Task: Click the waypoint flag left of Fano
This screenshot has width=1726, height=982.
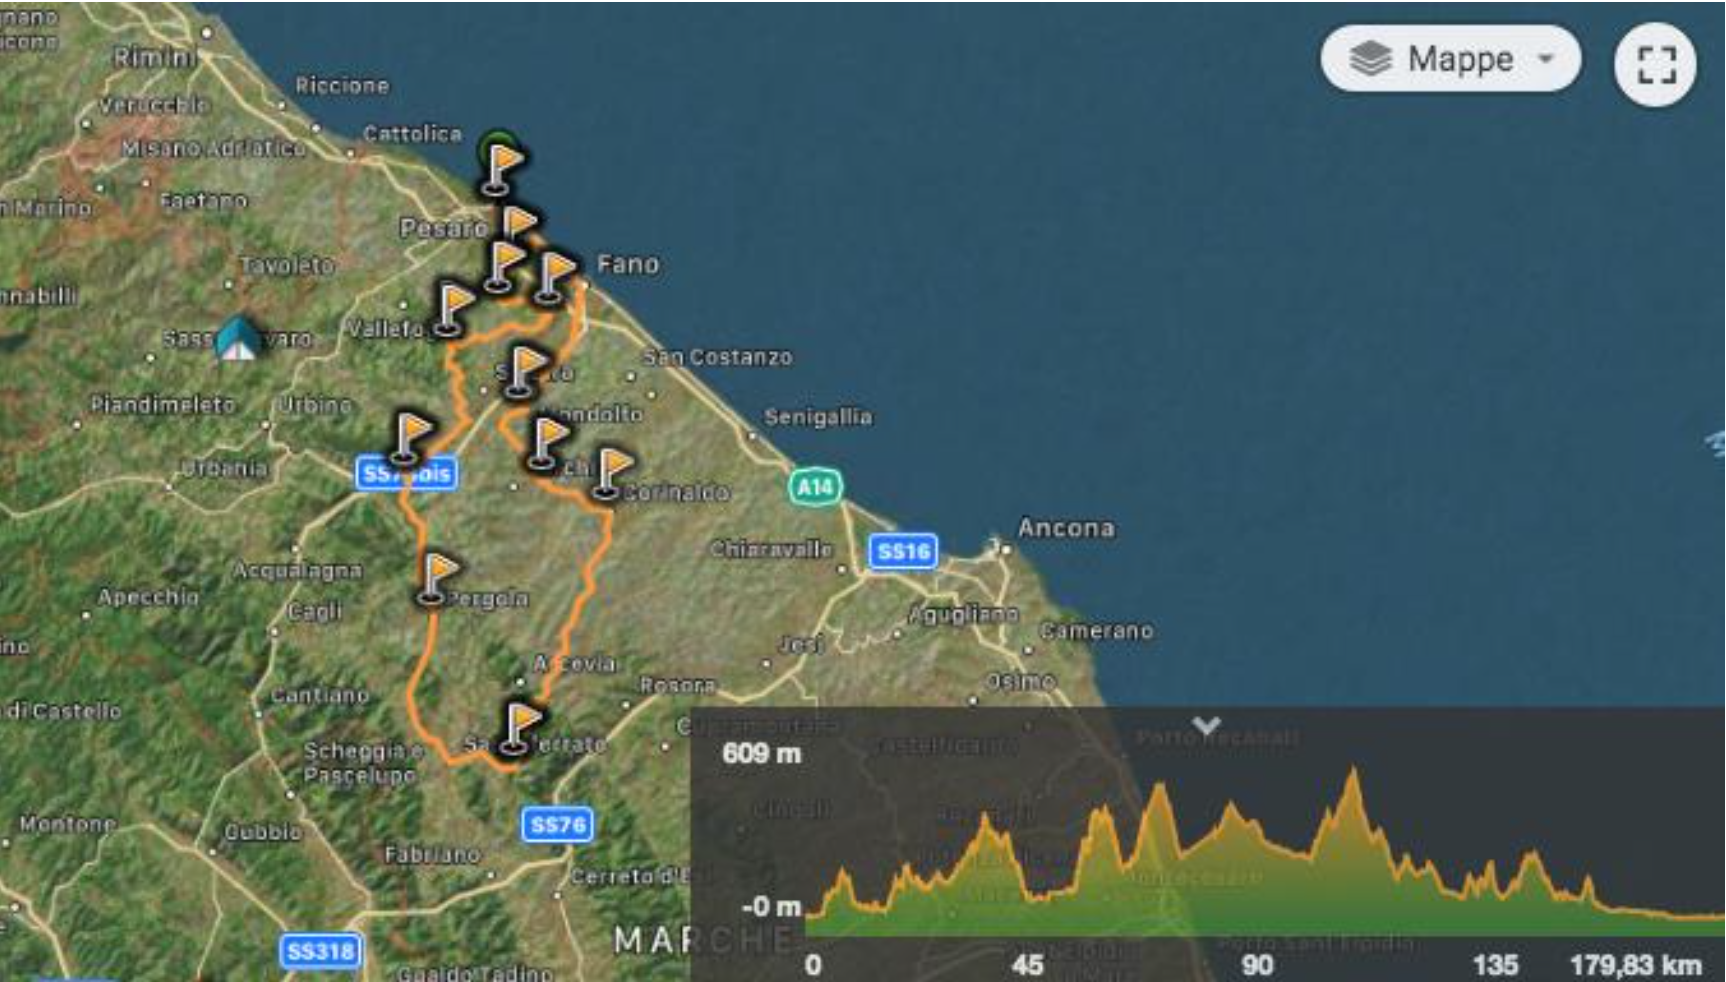Action: [554, 277]
